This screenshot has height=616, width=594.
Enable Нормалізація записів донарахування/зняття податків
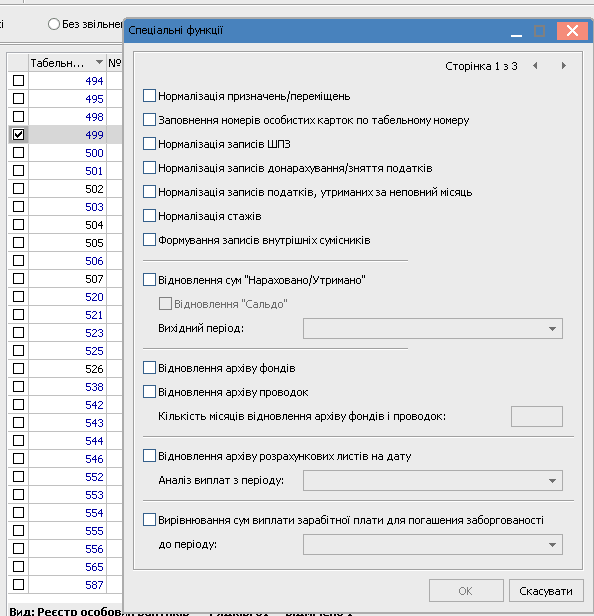click(x=149, y=167)
